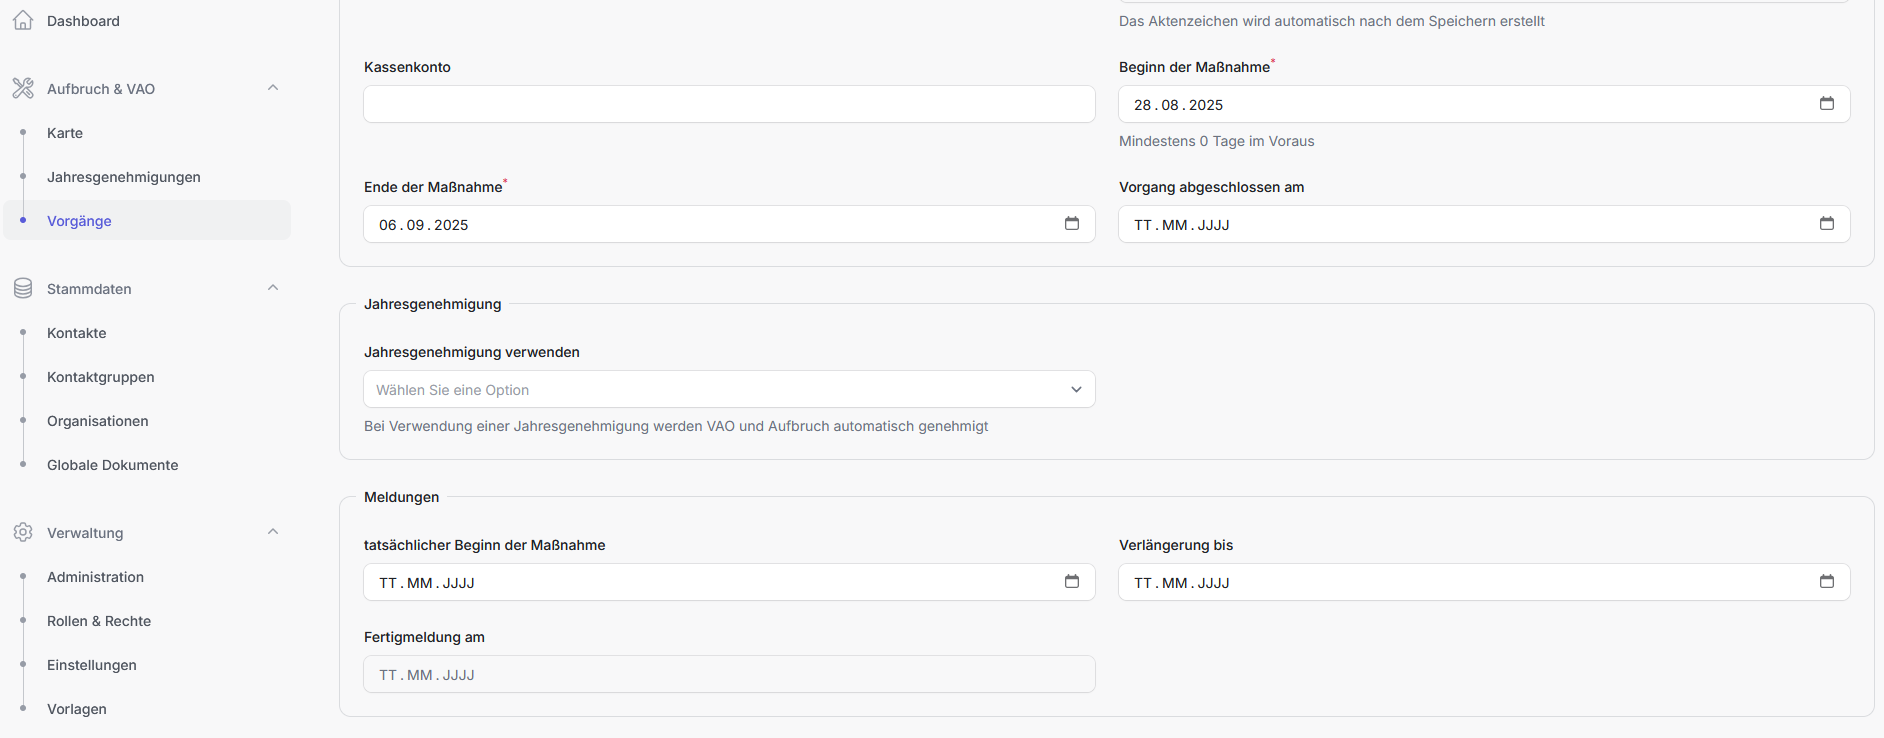Image resolution: width=1884 pixels, height=738 pixels.
Task: Navigate to Kontakte page
Action: click(77, 333)
